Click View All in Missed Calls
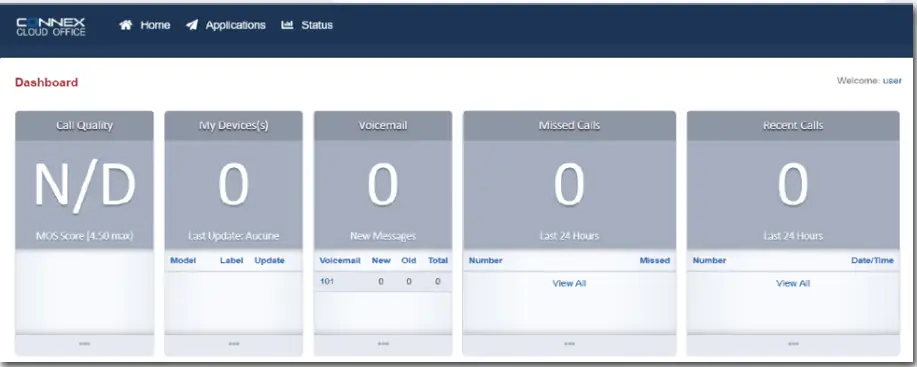Screen dimensions: 917x367 tap(569, 283)
